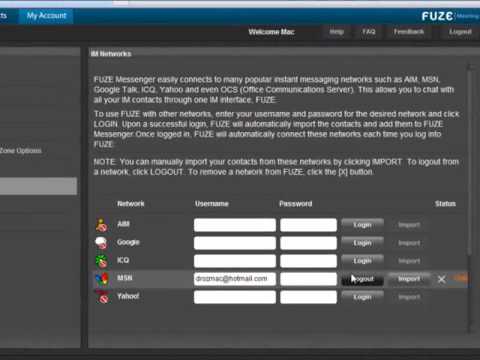Click Login button for Google
480x360 pixels.
(362, 243)
